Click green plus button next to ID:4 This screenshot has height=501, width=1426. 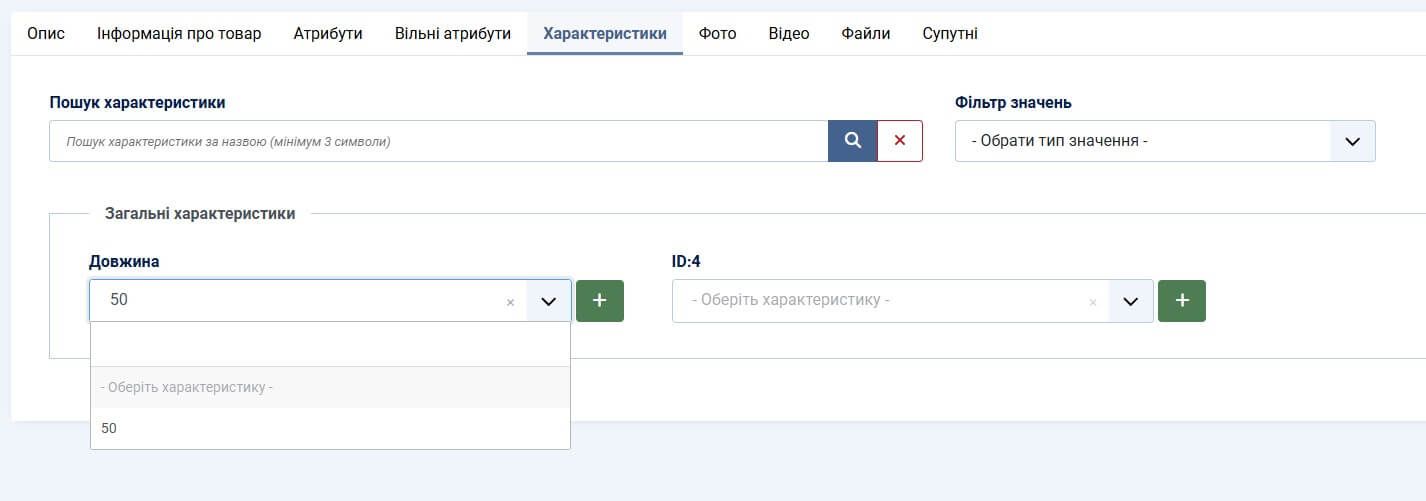pos(1181,301)
